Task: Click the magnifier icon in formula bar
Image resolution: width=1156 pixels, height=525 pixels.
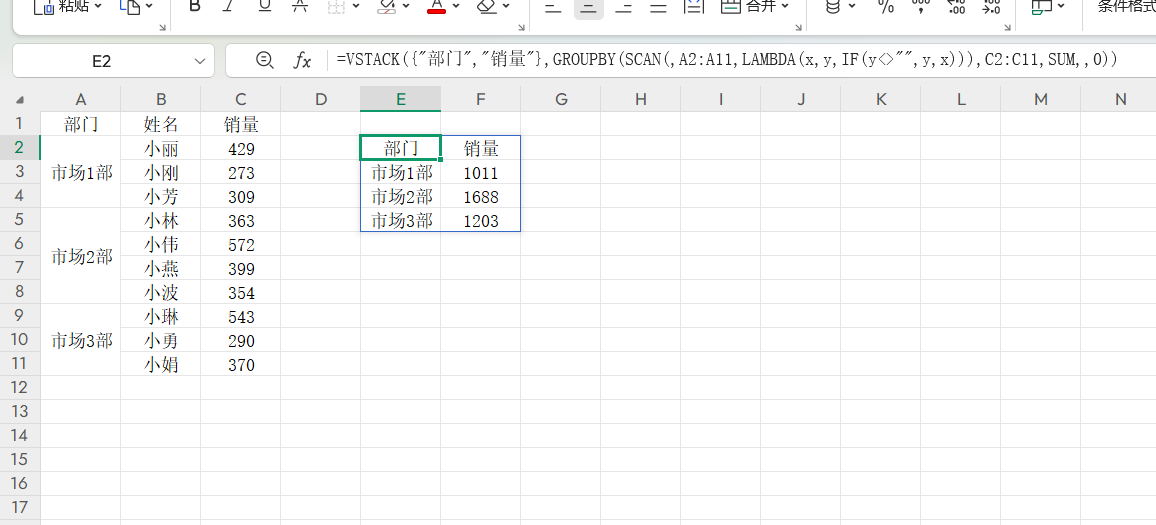Action: pos(264,61)
